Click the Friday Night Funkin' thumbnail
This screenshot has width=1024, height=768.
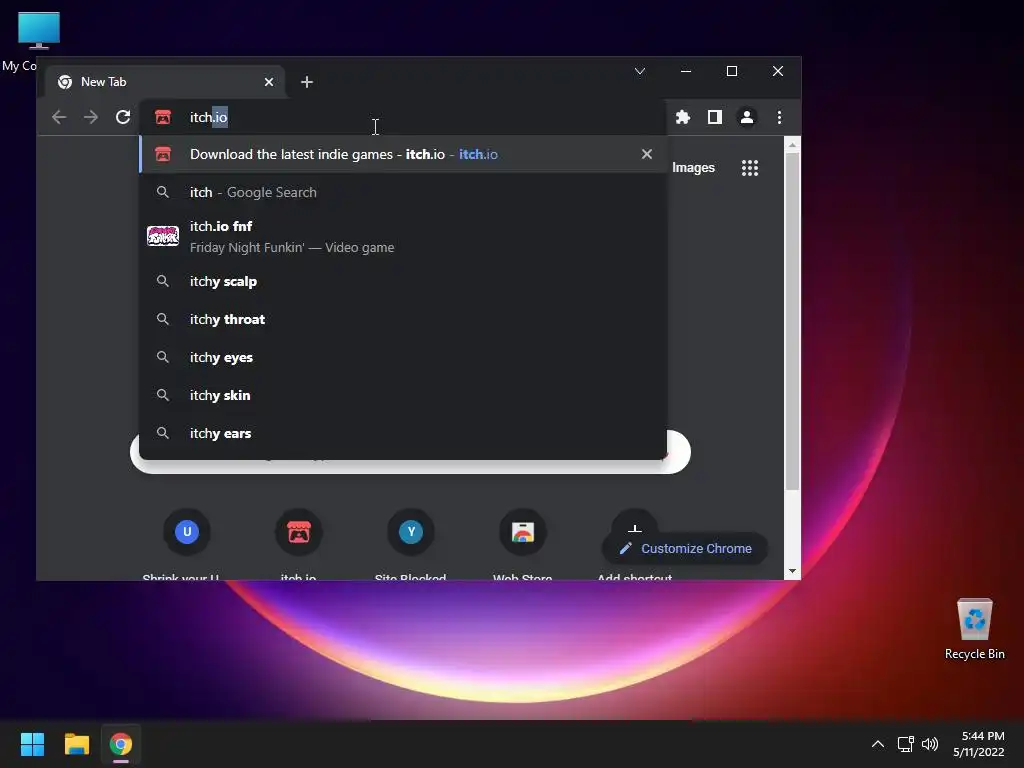coord(163,236)
